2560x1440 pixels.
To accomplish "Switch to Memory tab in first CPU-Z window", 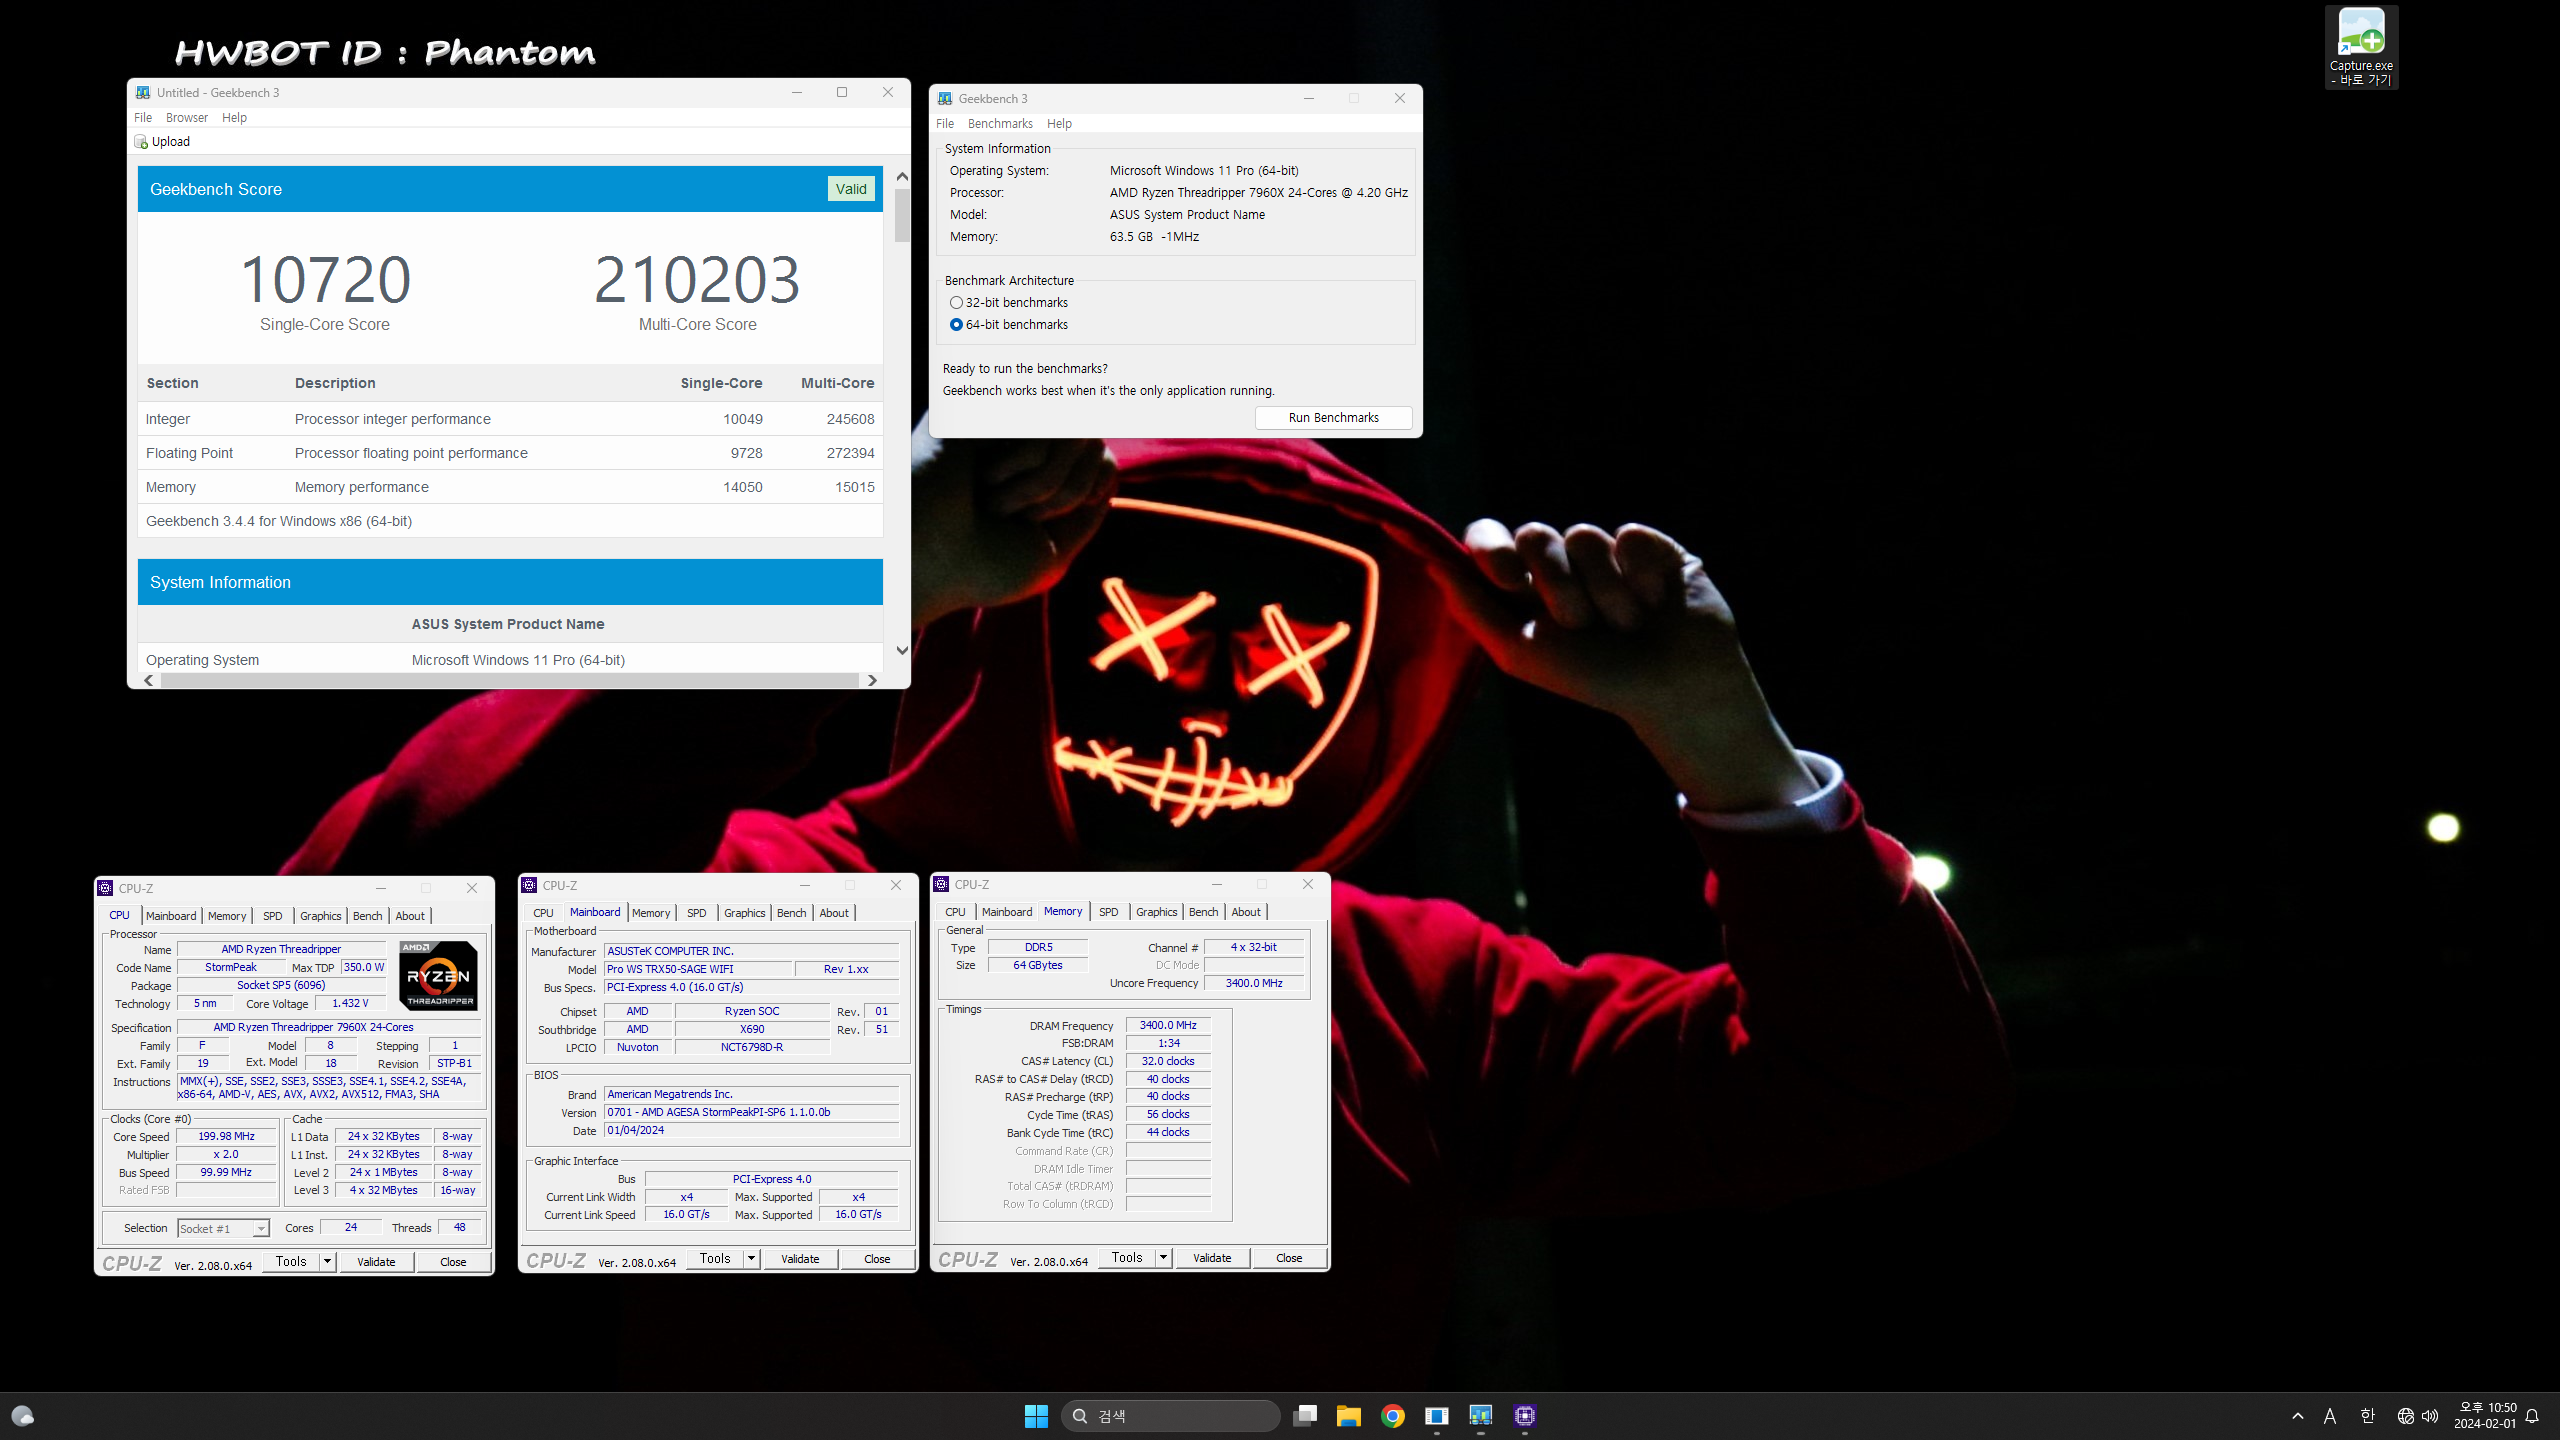I will (227, 916).
